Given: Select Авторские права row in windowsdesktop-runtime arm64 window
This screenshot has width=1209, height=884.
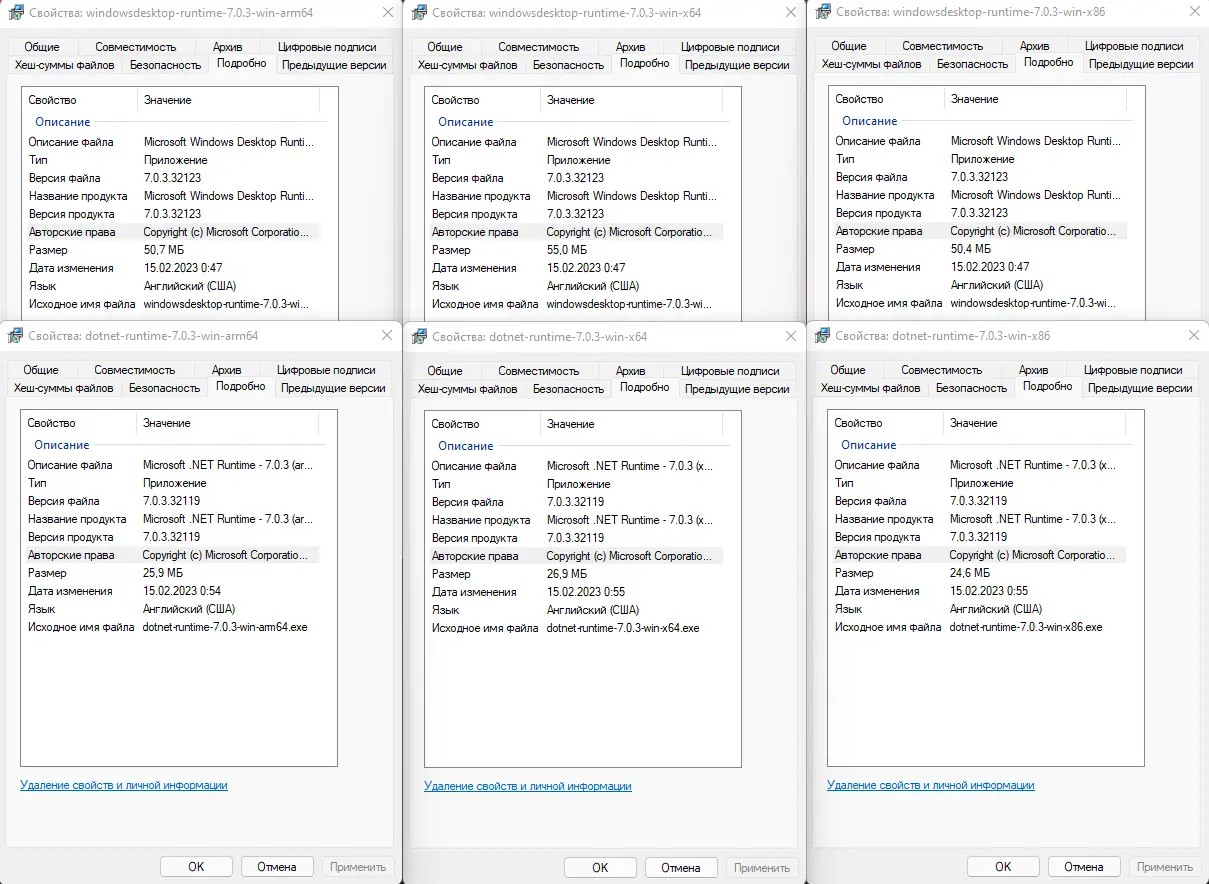Looking at the screenshot, I should click(171, 232).
